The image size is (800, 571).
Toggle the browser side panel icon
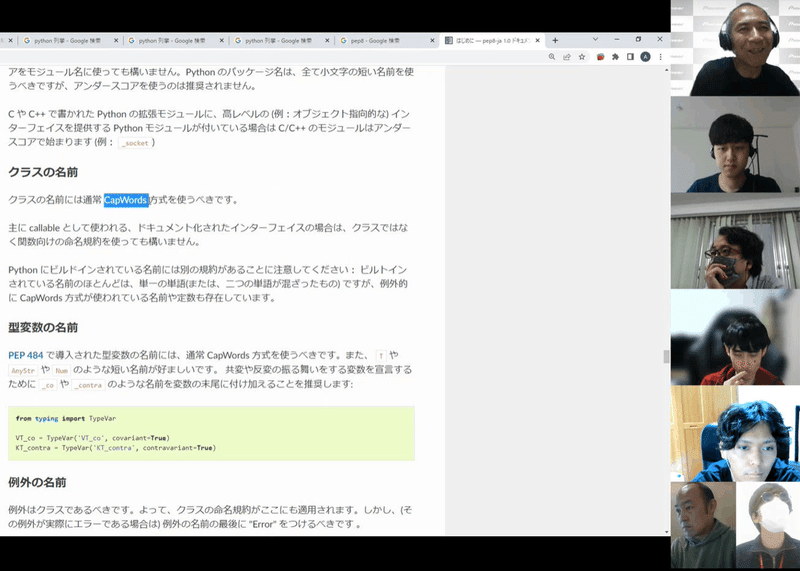[630, 57]
